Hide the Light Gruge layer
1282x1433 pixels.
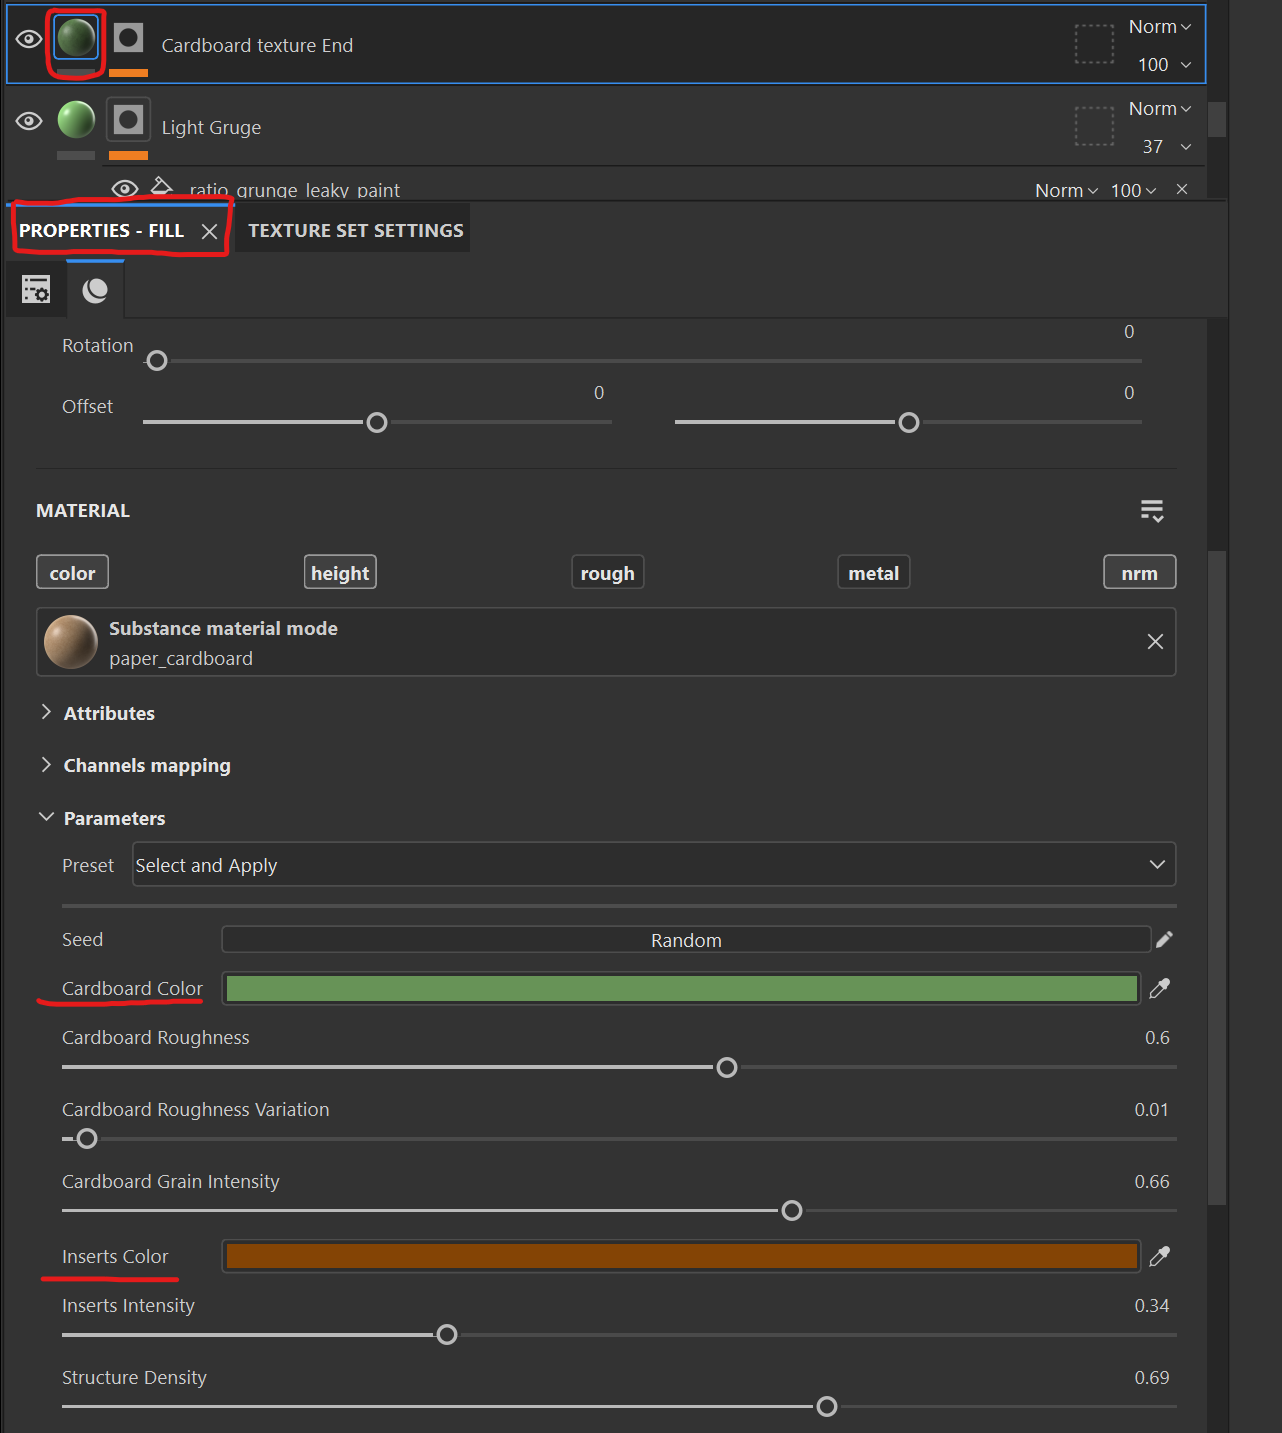29,121
